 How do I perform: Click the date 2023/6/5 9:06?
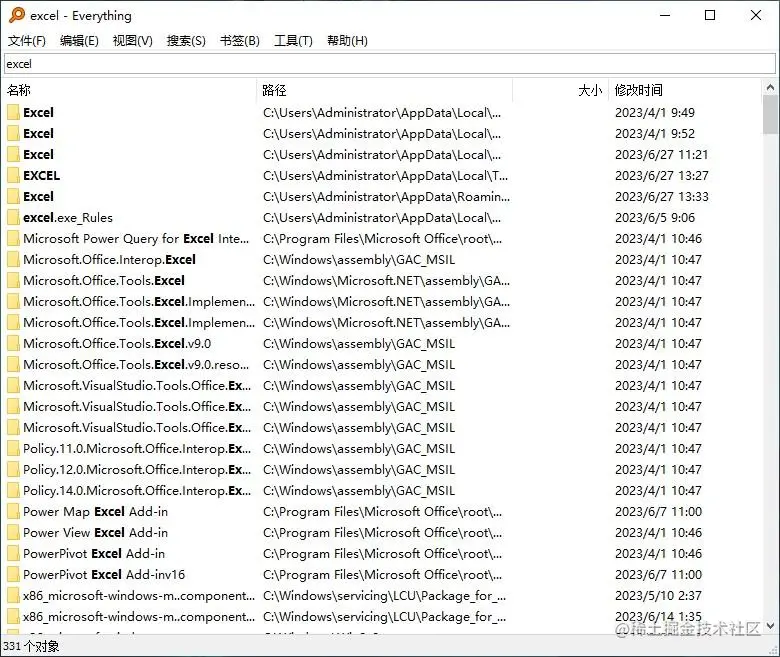point(655,217)
